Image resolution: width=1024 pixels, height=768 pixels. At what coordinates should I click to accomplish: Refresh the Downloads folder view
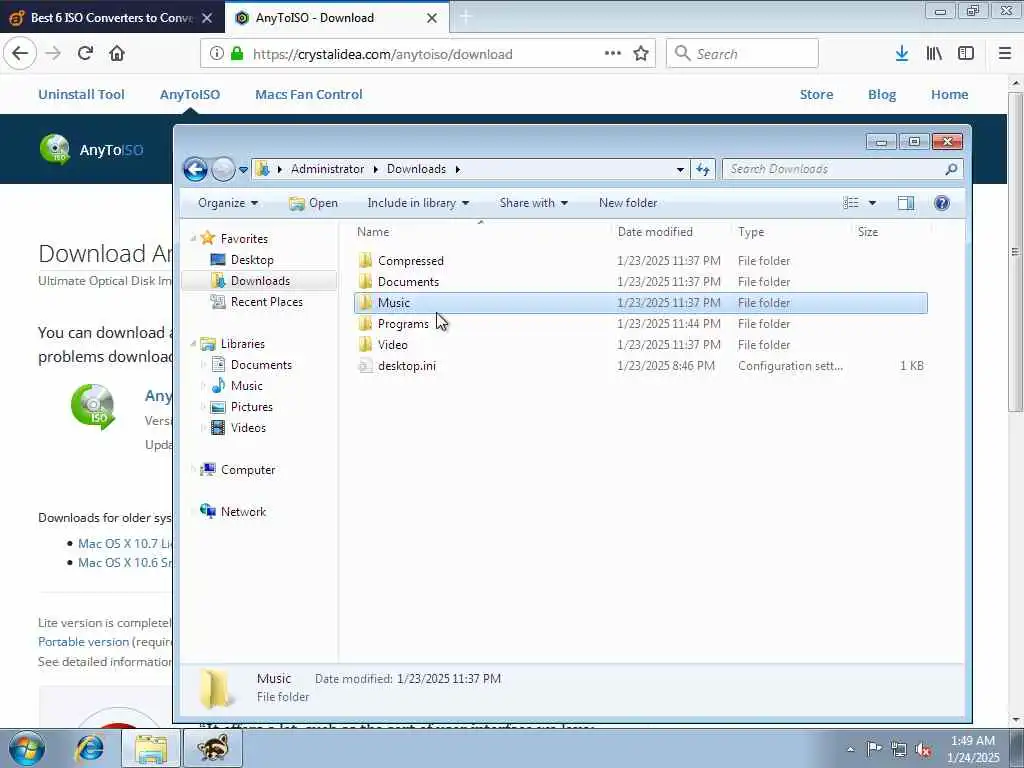coord(703,169)
